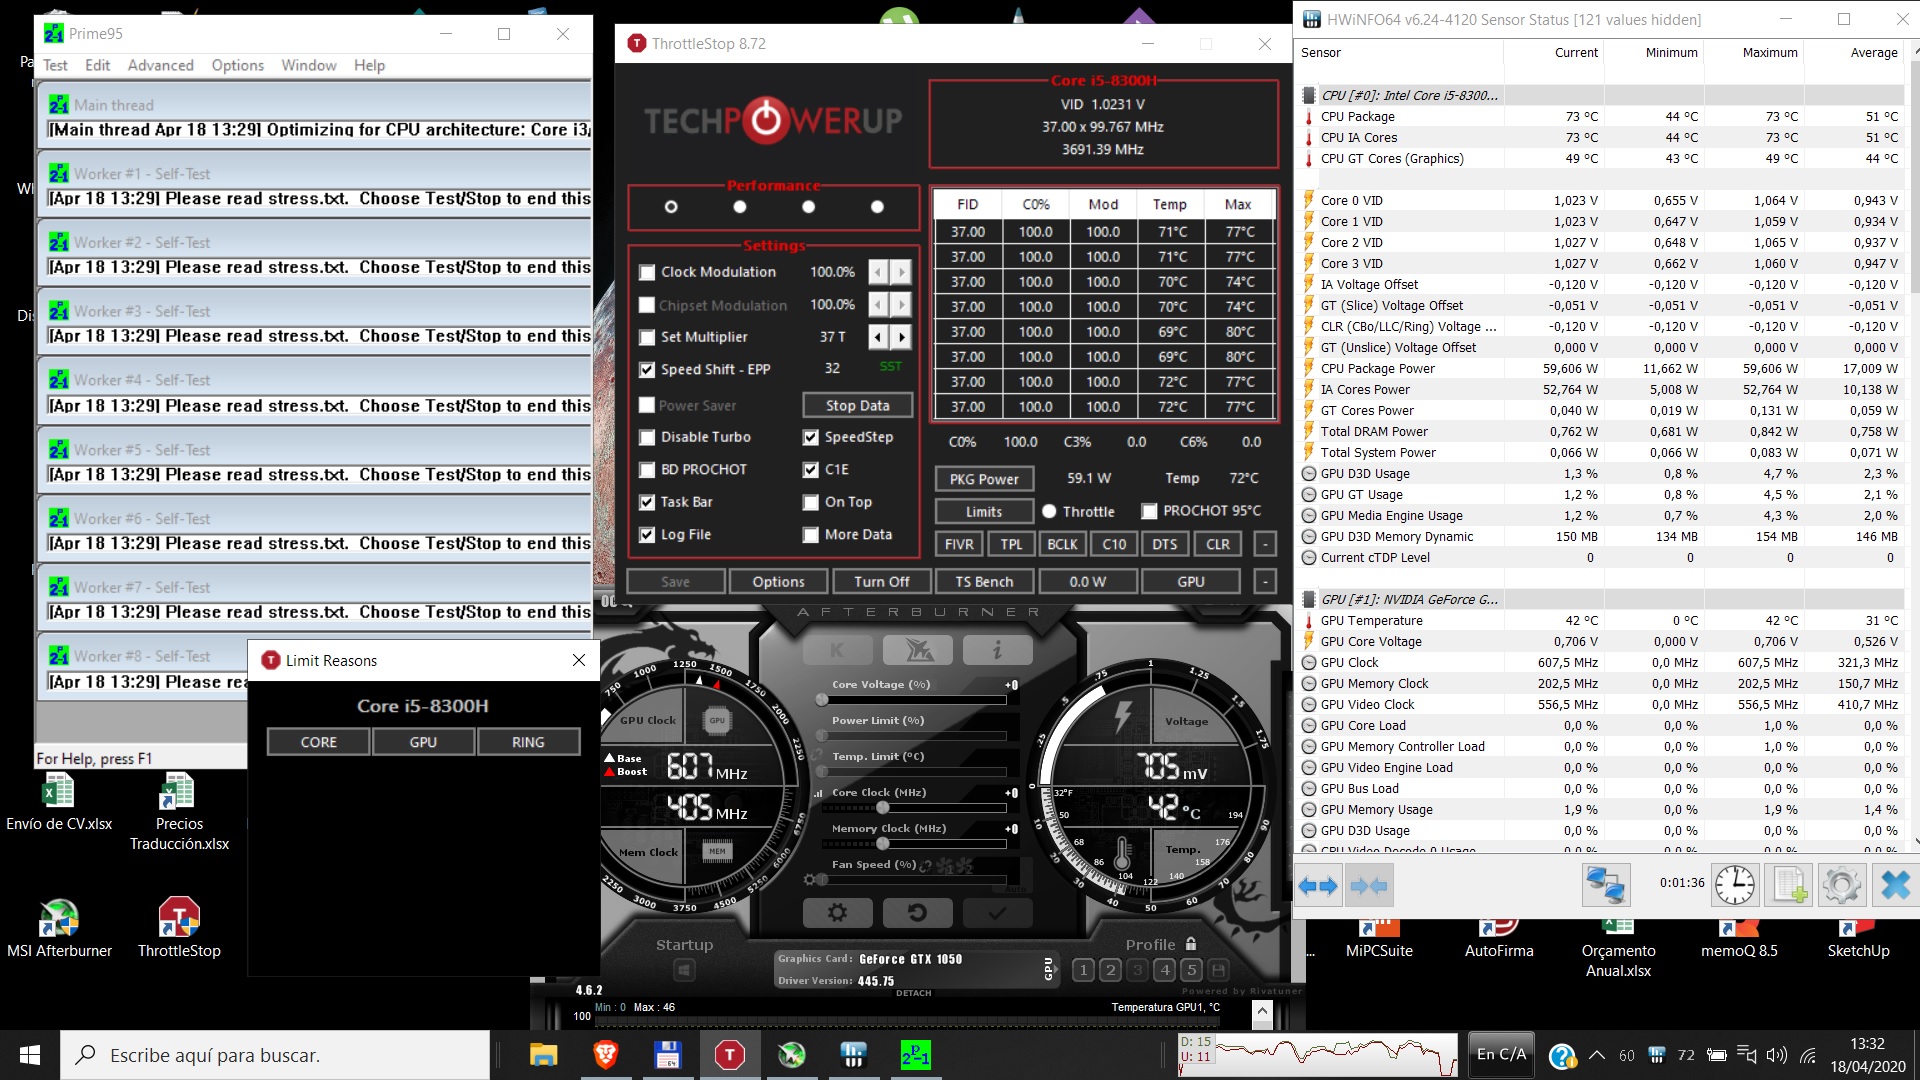The height and width of the screenshot is (1080, 1920).
Task: Select the first Performance profile radio button
Action: [x=671, y=207]
